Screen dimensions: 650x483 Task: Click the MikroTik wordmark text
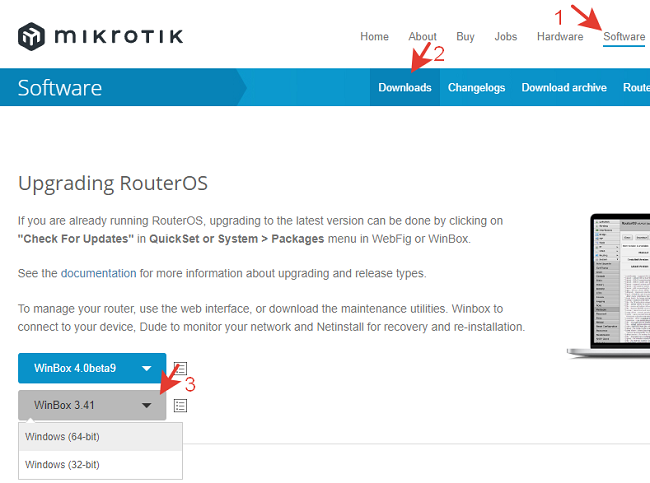[x=119, y=36]
